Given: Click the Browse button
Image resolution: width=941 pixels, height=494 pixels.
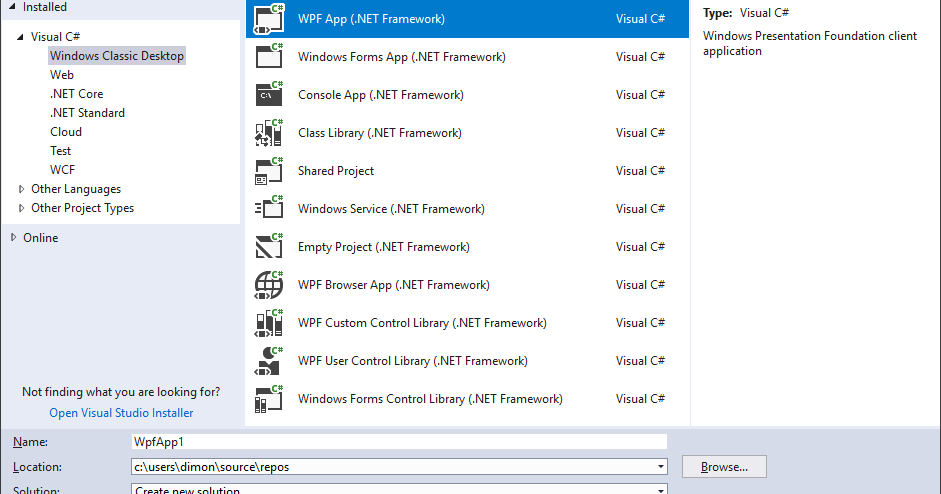Looking at the screenshot, I should click(724, 467).
